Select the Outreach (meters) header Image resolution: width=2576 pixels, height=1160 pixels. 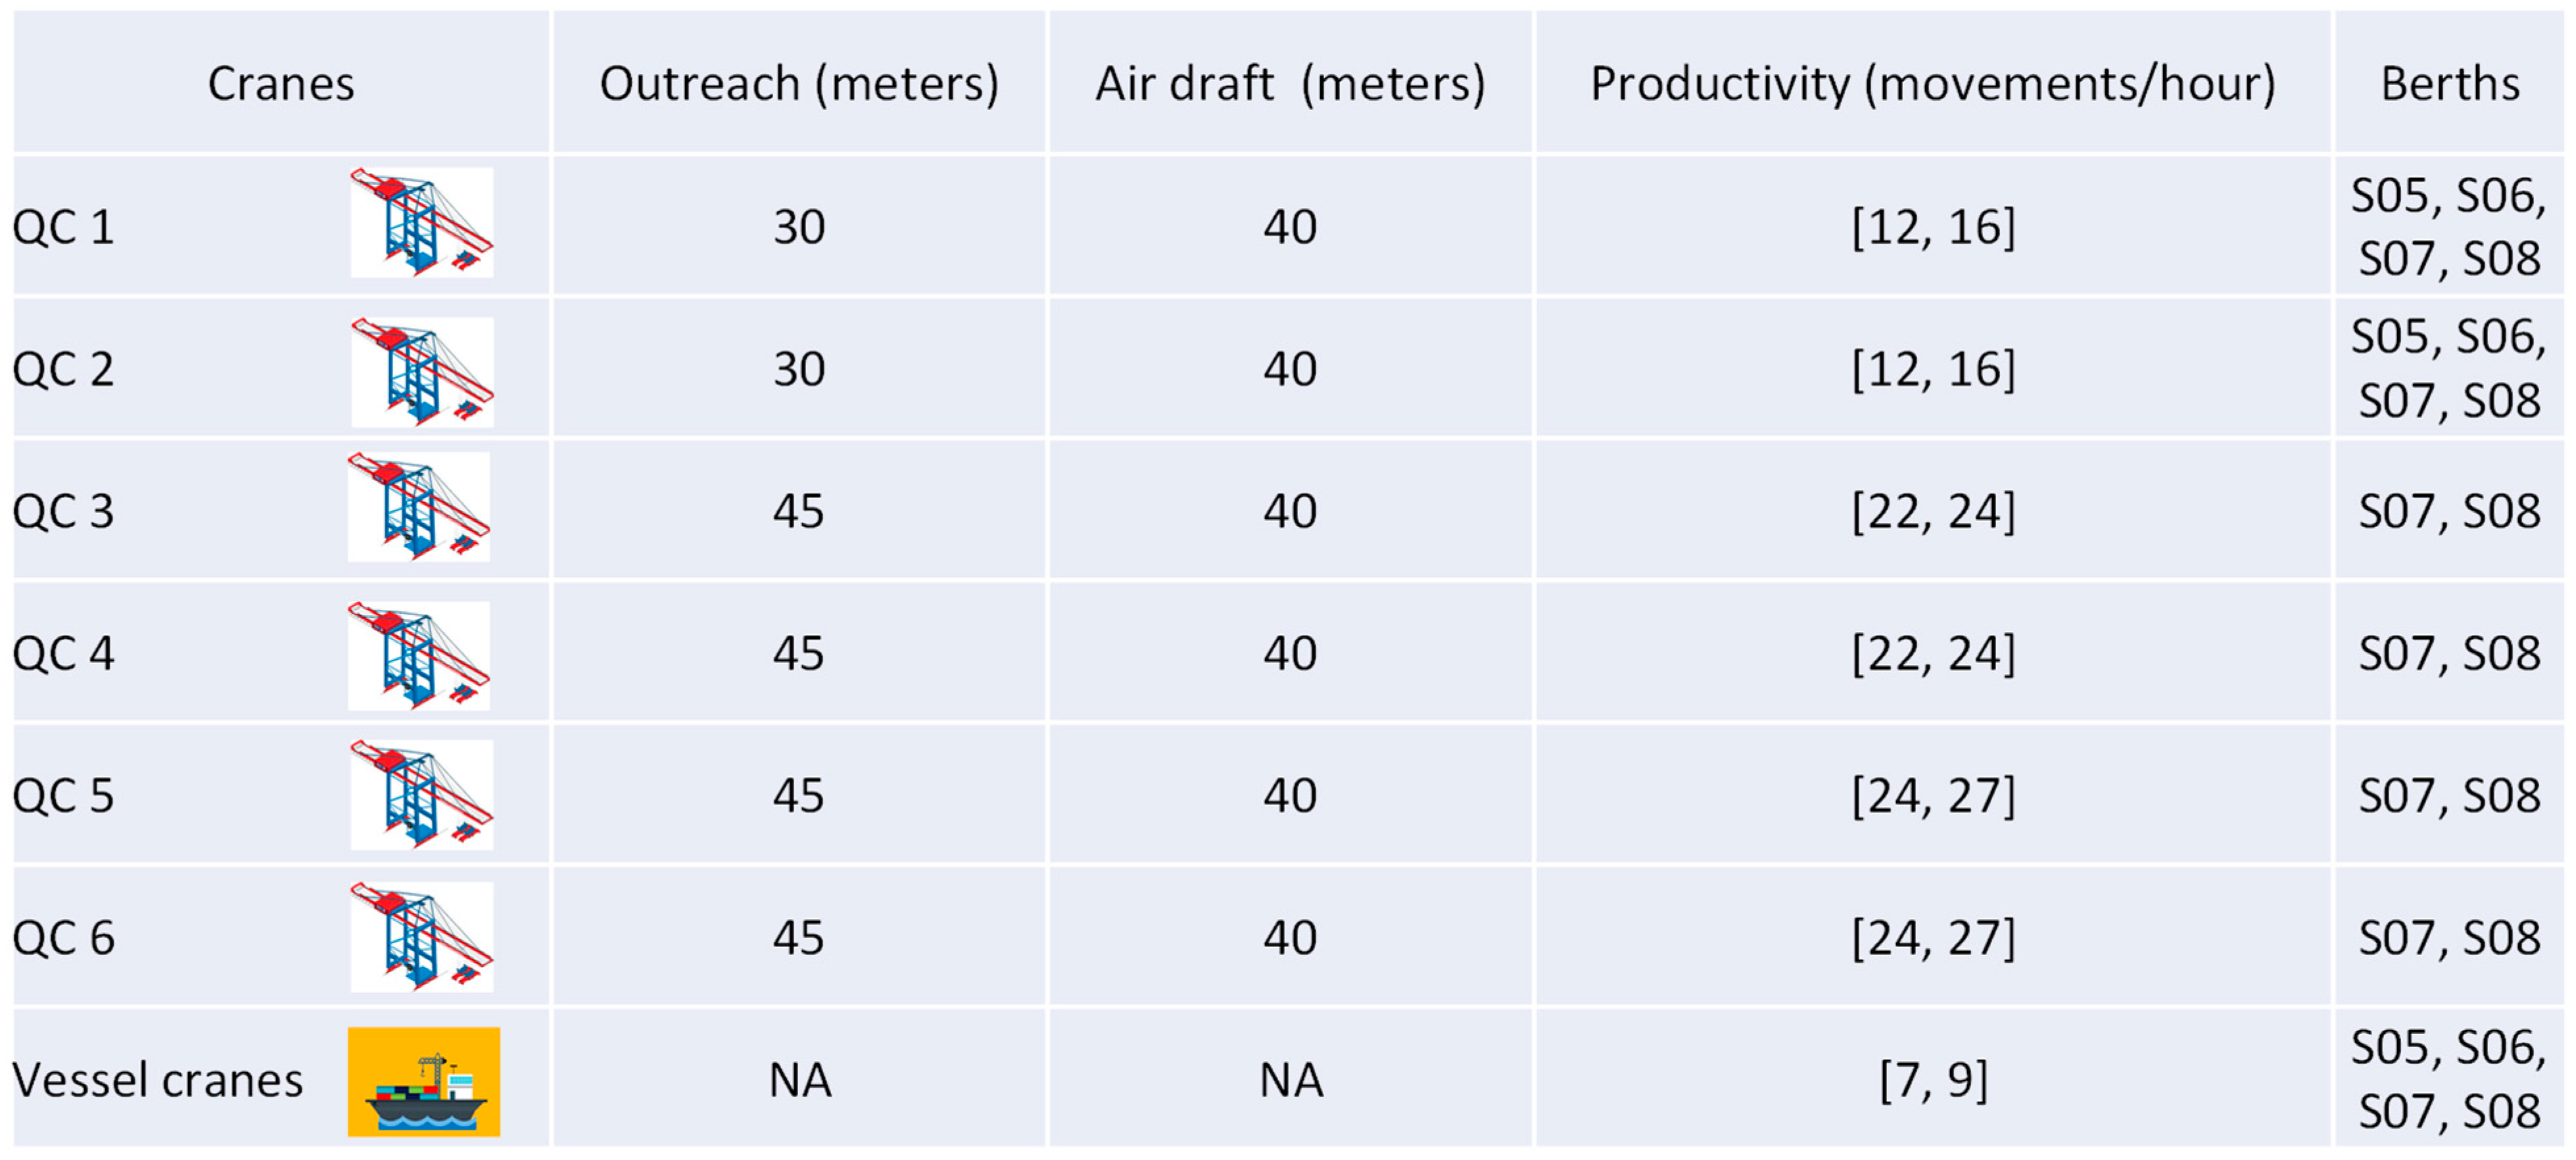click(x=798, y=84)
